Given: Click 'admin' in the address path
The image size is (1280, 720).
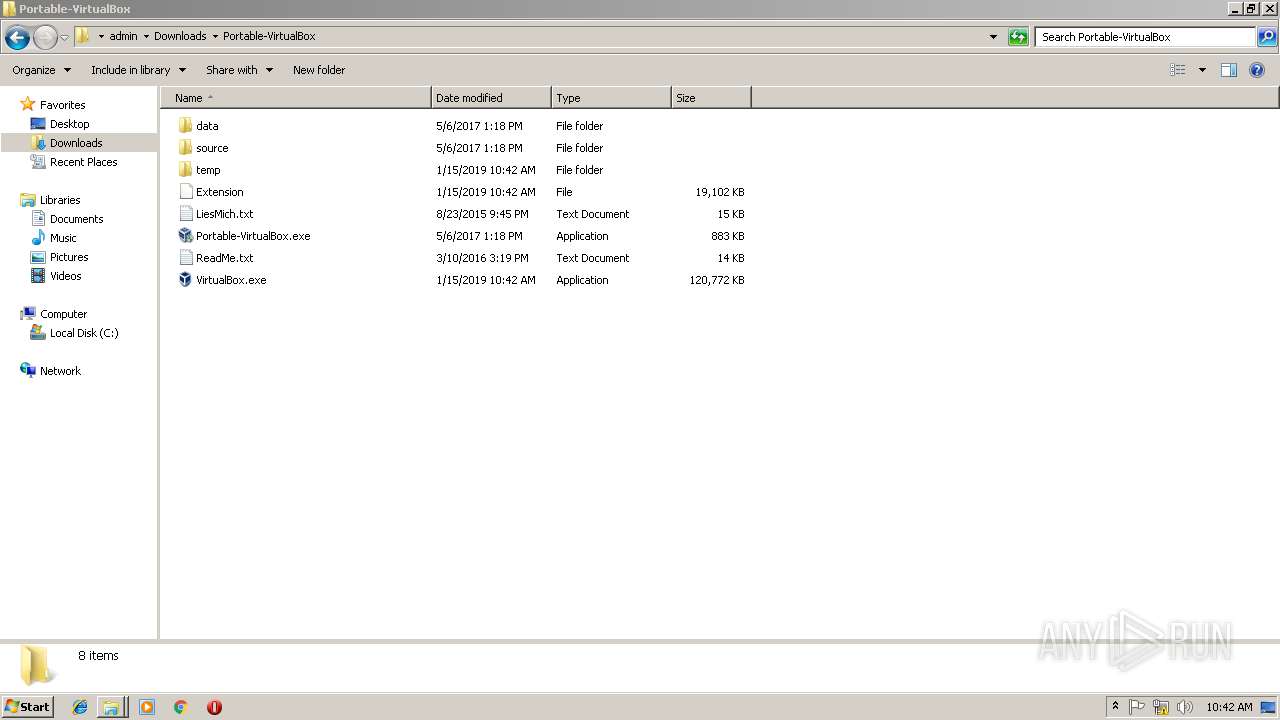Looking at the screenshot, I should (x=124, y=36).
